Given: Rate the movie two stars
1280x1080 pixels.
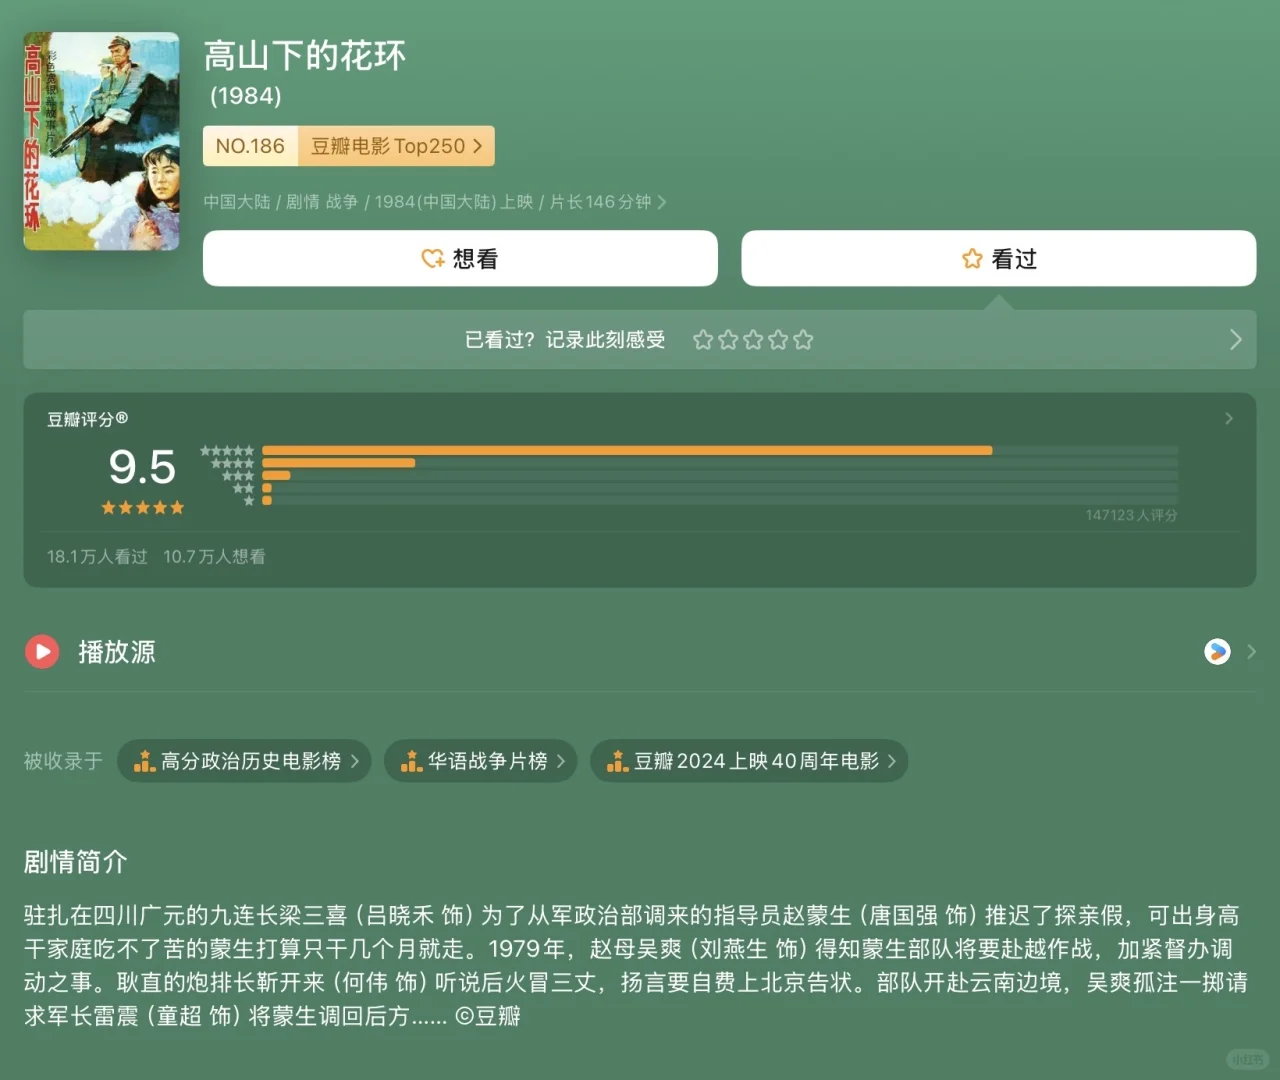Looking at the screenshot, I should click(x=728, y=340).
